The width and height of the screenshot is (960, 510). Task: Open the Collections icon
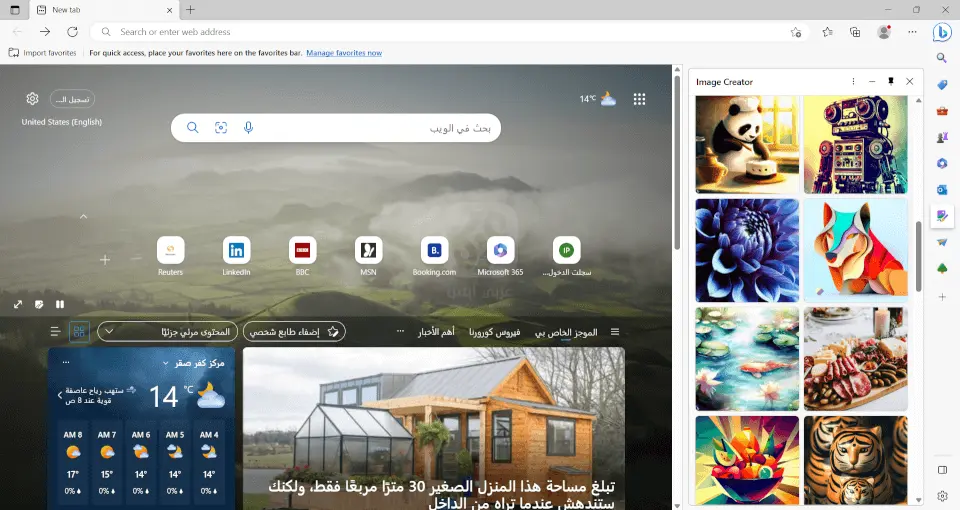pyautogui.click(x=855, y=32)
